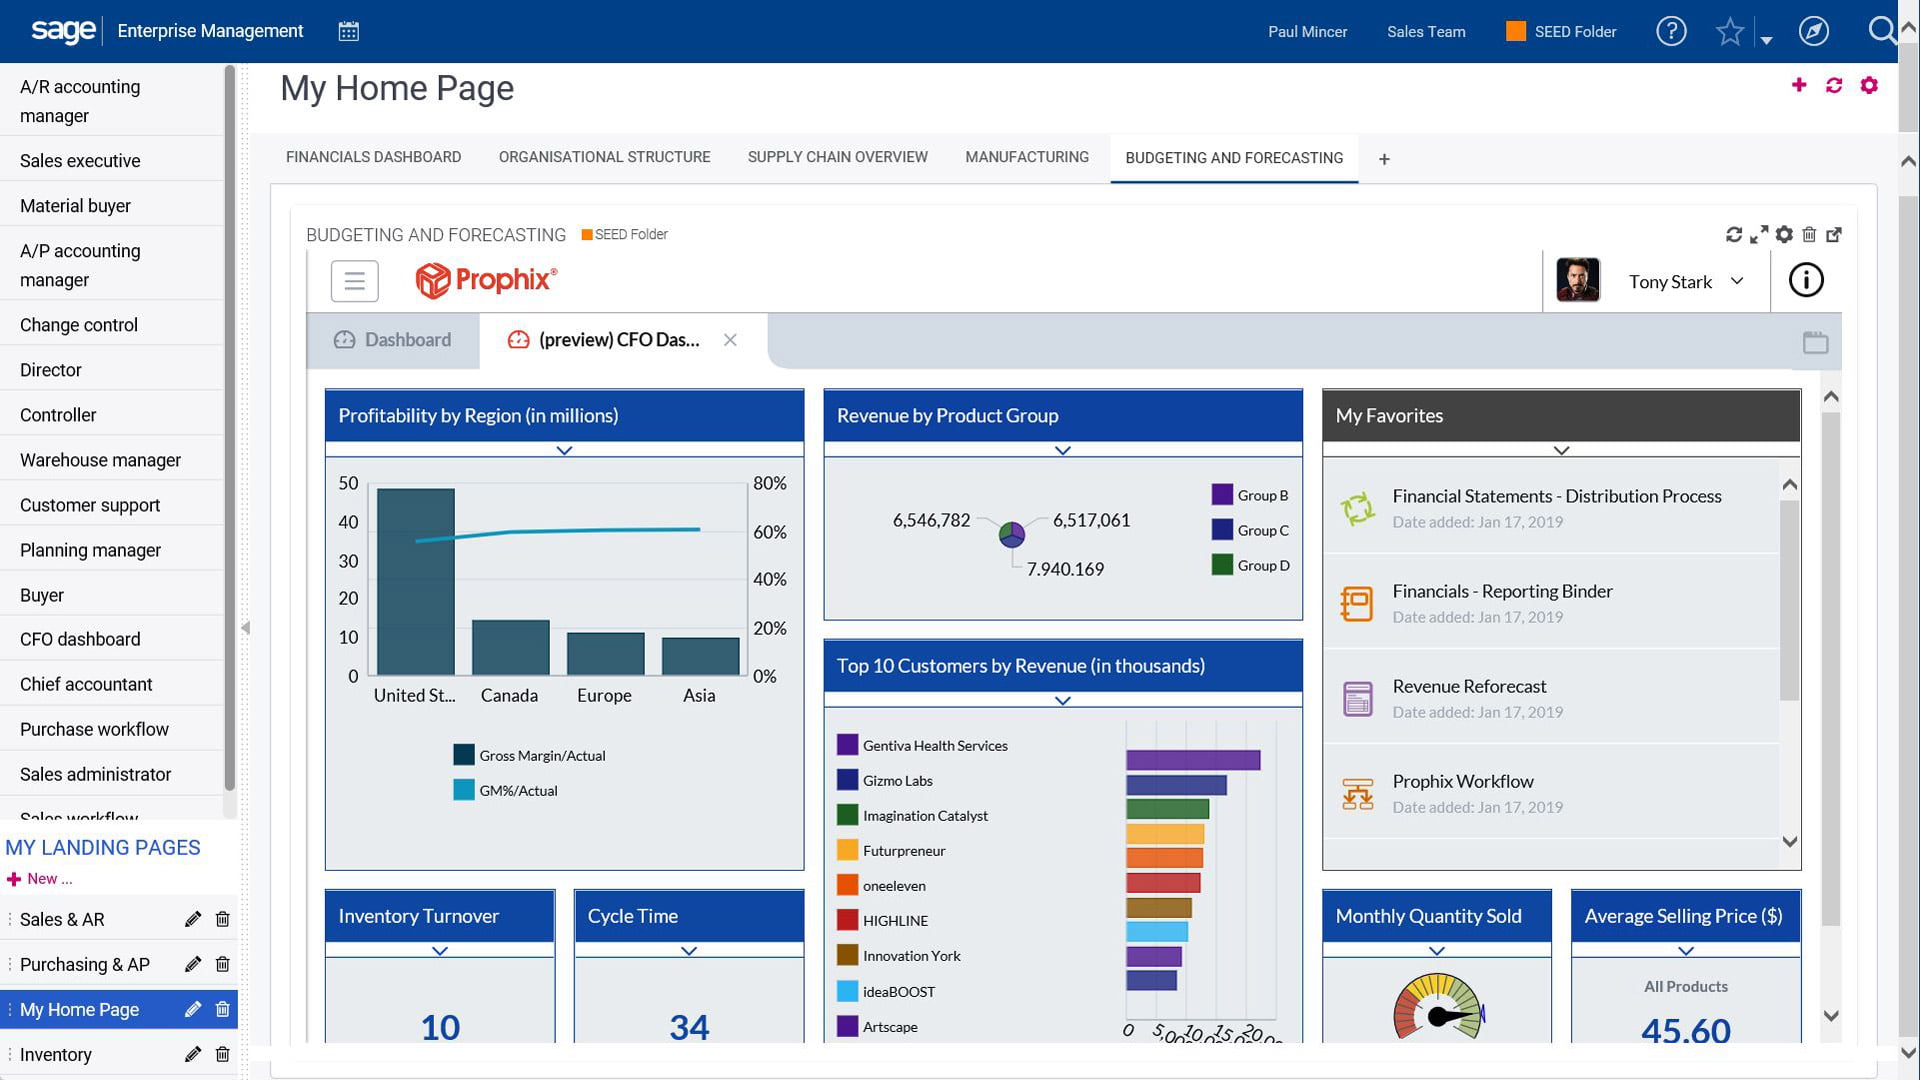Delete the Sales & AR landing page
1920x1080 pixels.
[222, 919]
